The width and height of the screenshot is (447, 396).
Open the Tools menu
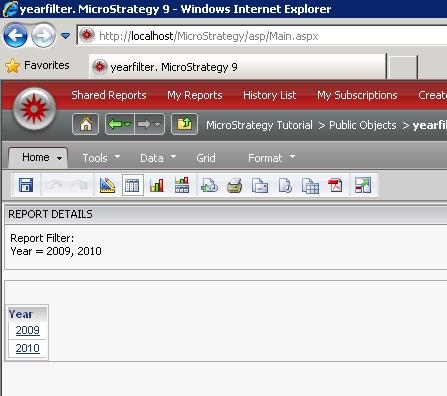pyautogui.click(x=95, y=158)
